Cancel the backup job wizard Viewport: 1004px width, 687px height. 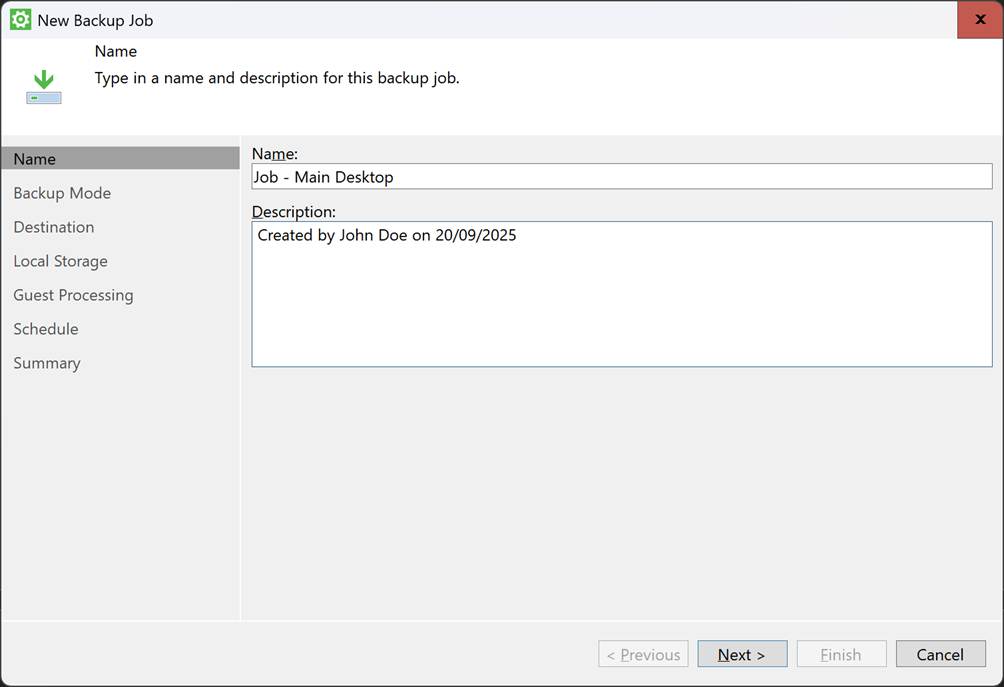(940, 655)
